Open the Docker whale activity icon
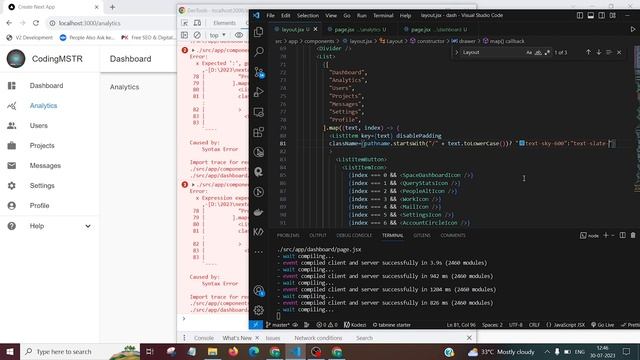Image resolution: width=640 pixels, height=360 pixels. tap(258, 212)
